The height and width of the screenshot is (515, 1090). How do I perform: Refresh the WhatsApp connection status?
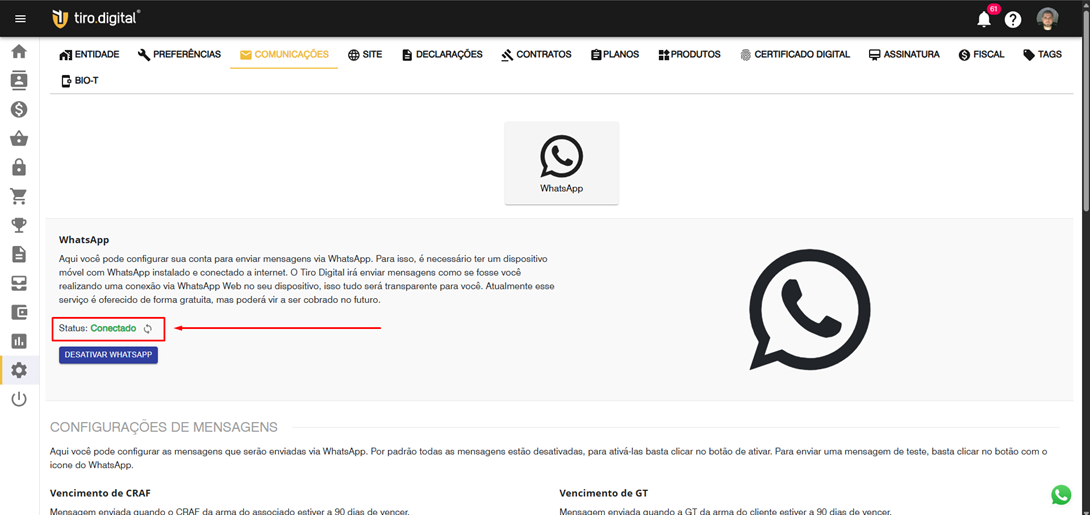[x=148, y=329]
